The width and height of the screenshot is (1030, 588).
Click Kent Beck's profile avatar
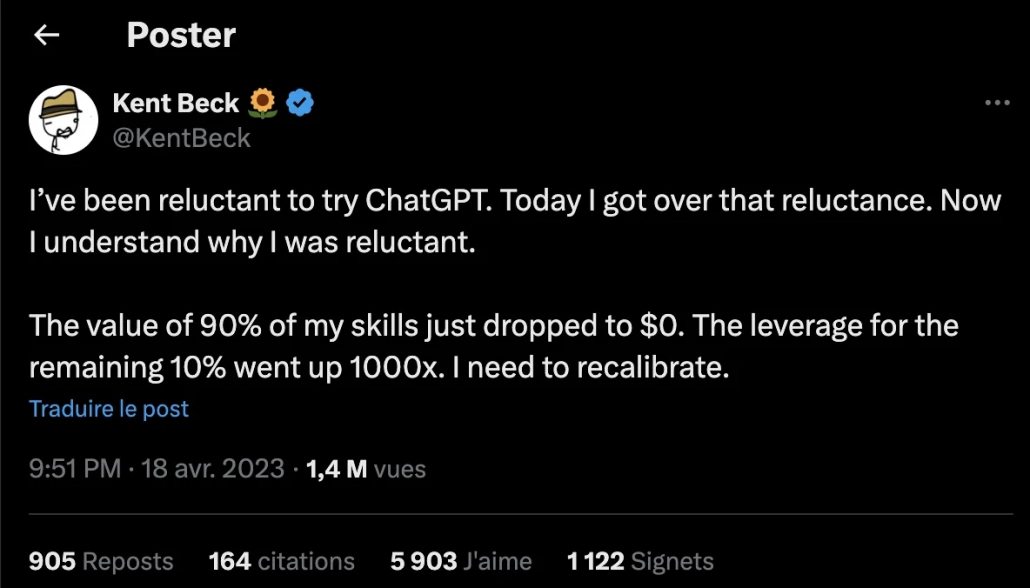coord(63,119)
